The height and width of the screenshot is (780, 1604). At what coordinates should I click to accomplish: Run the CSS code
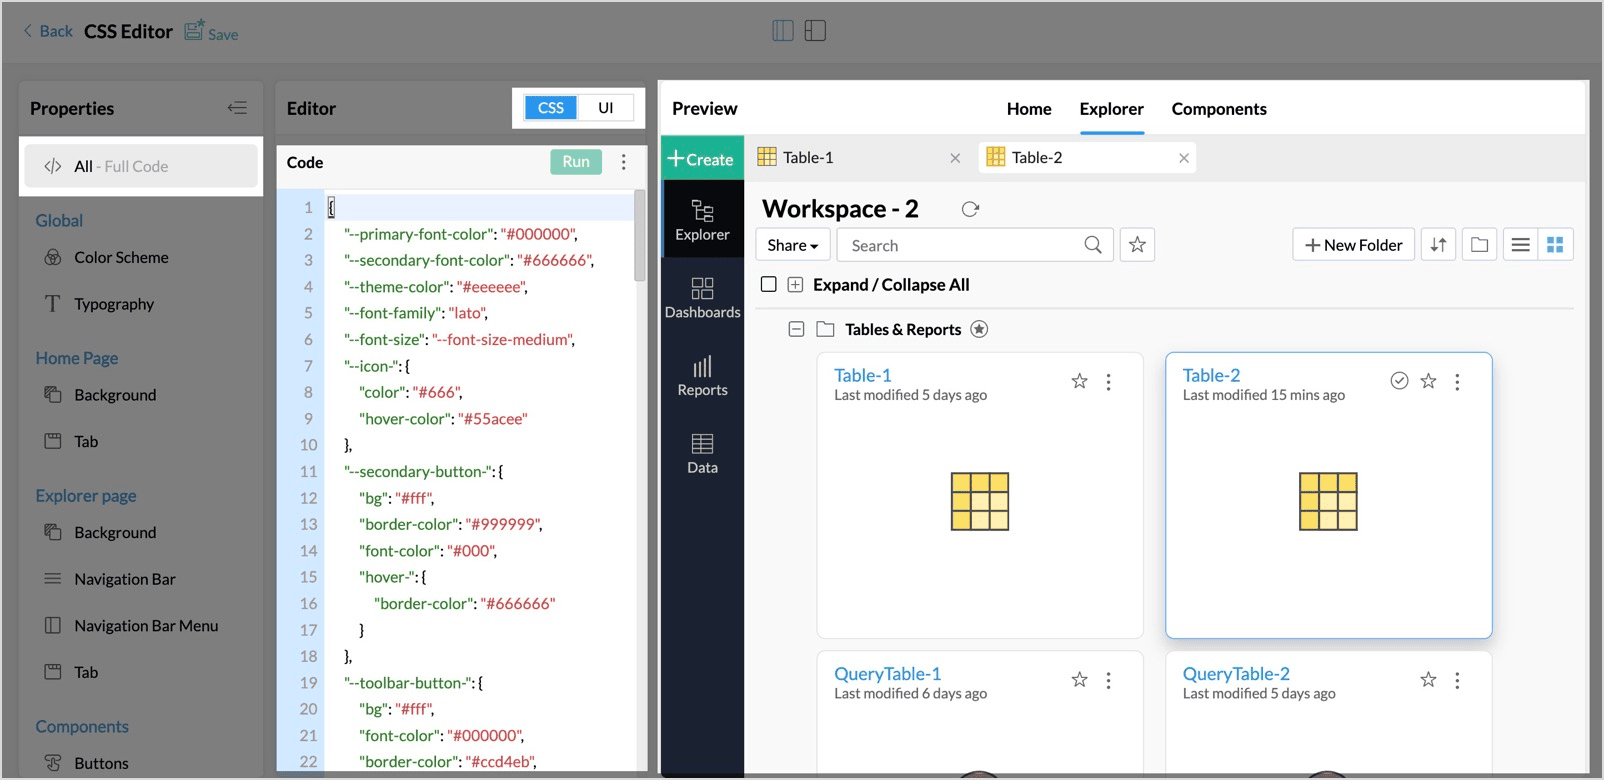point(576,162)
